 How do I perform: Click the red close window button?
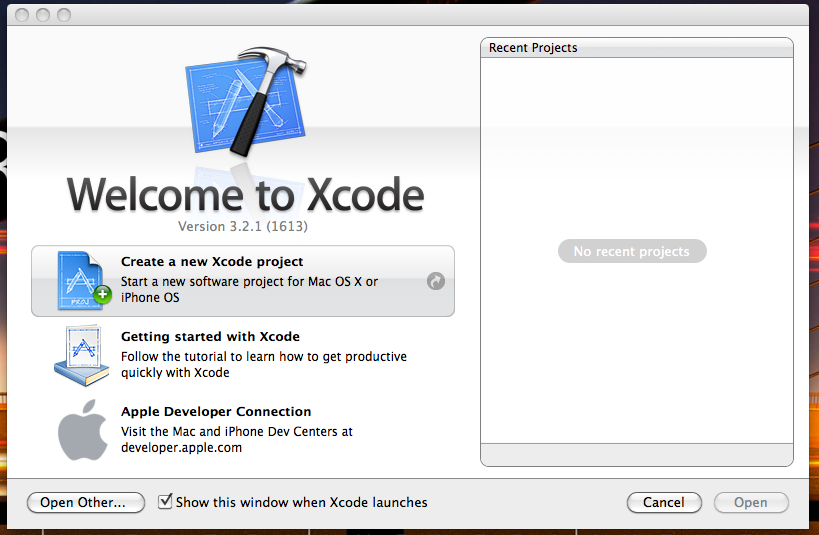(22, 15)
